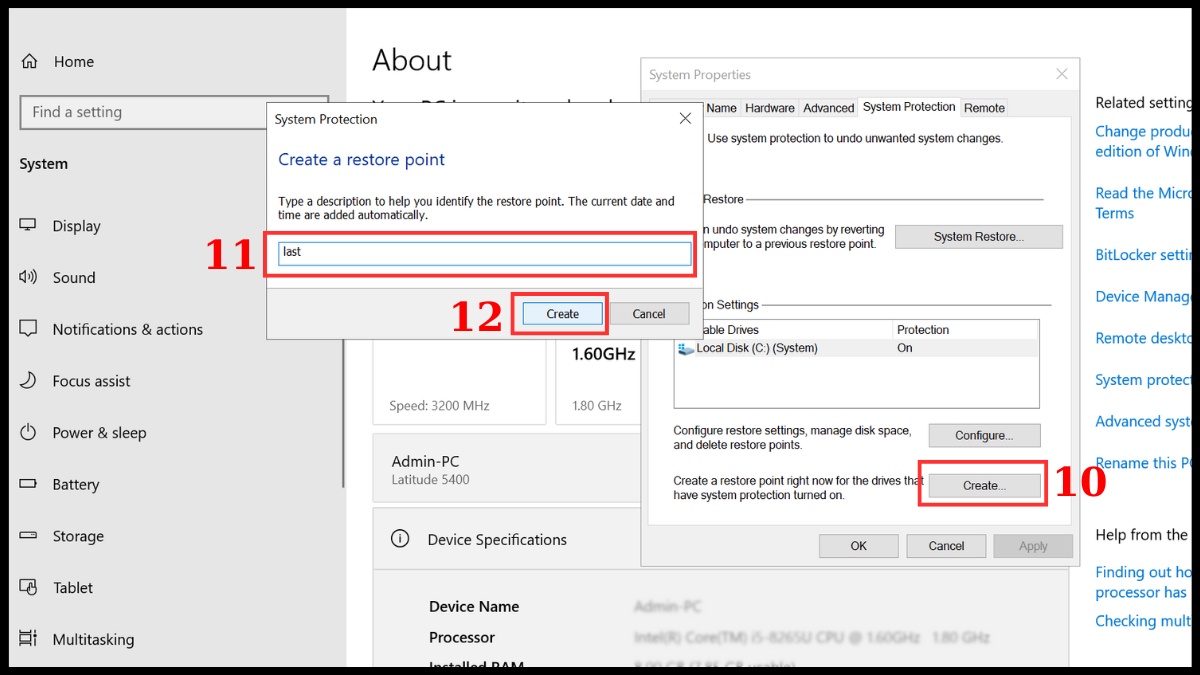Close the System Protection dialog
Screen dimensions: 1200x675
(x=685, y=119)
